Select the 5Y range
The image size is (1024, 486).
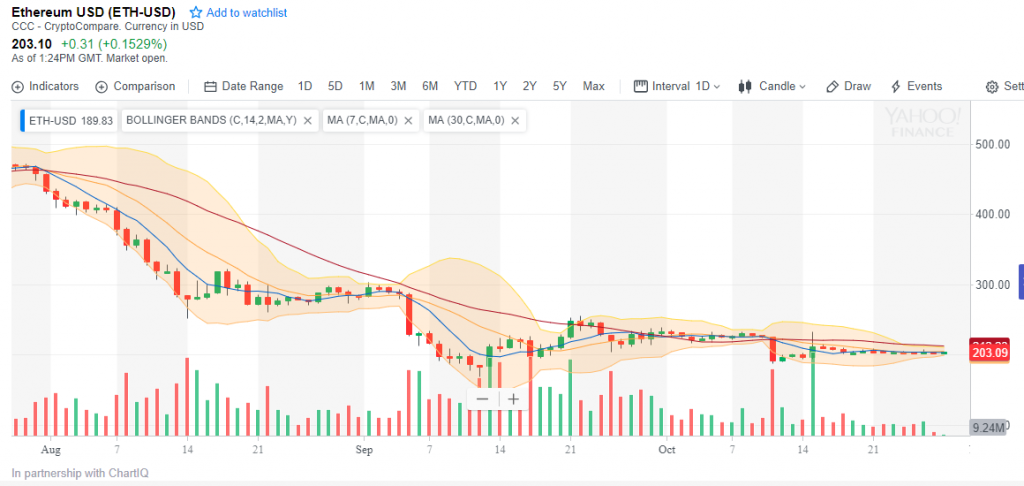point(560,86)
